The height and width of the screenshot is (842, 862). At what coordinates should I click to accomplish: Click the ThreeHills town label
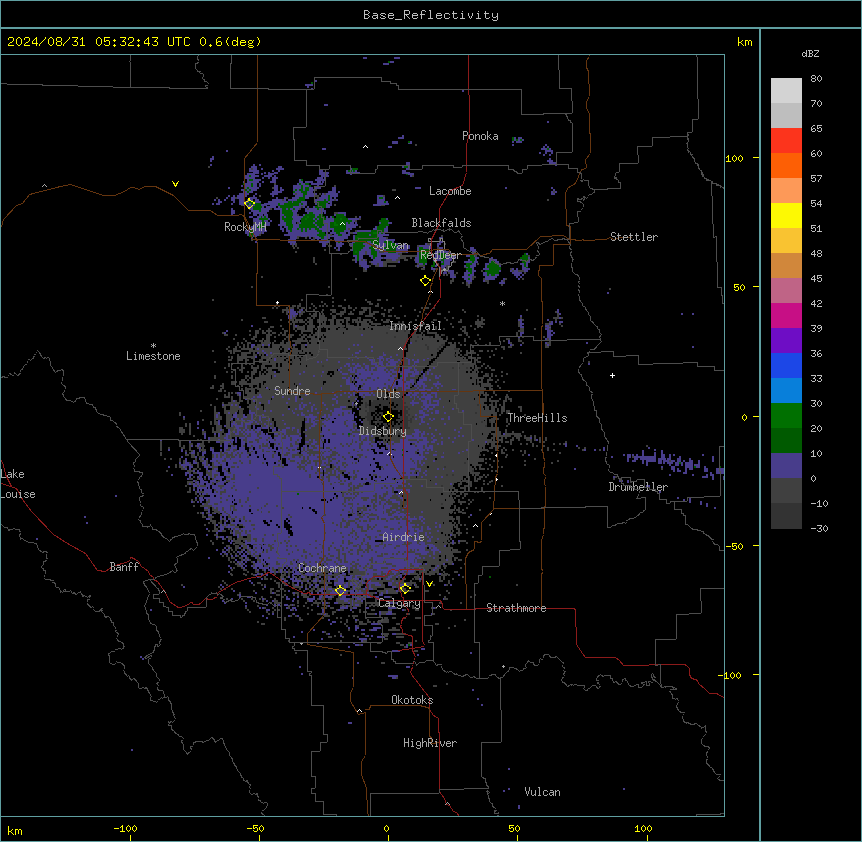[x=537, y=418]
